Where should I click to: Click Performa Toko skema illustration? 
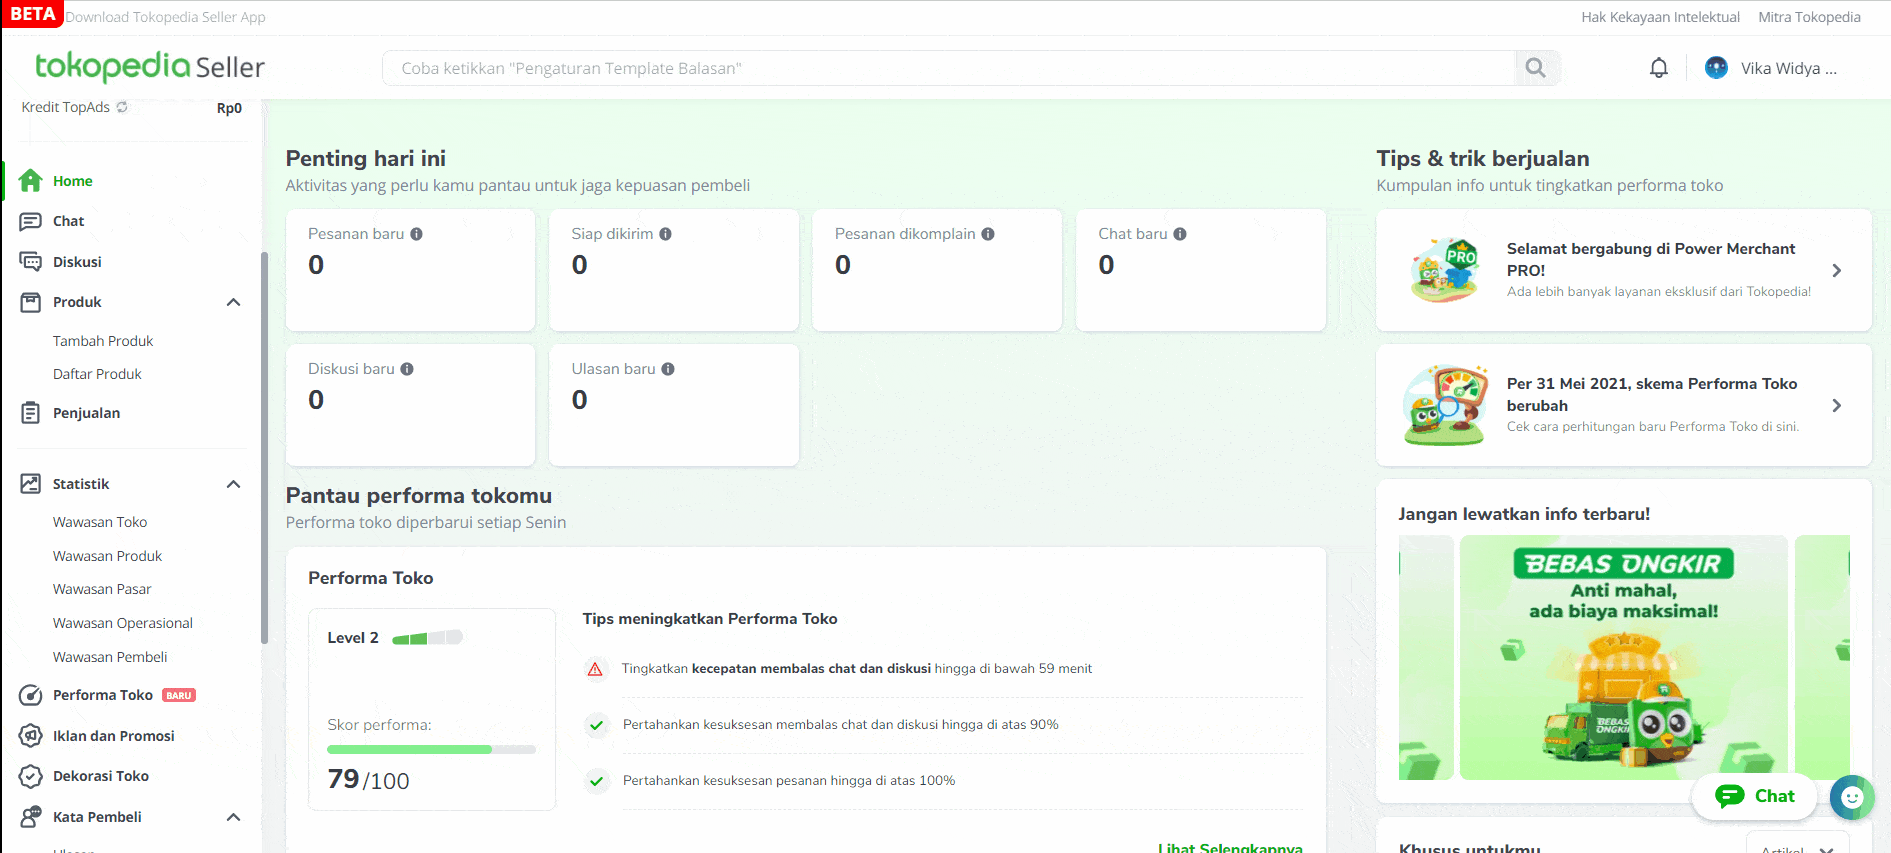coord(1445,405)
